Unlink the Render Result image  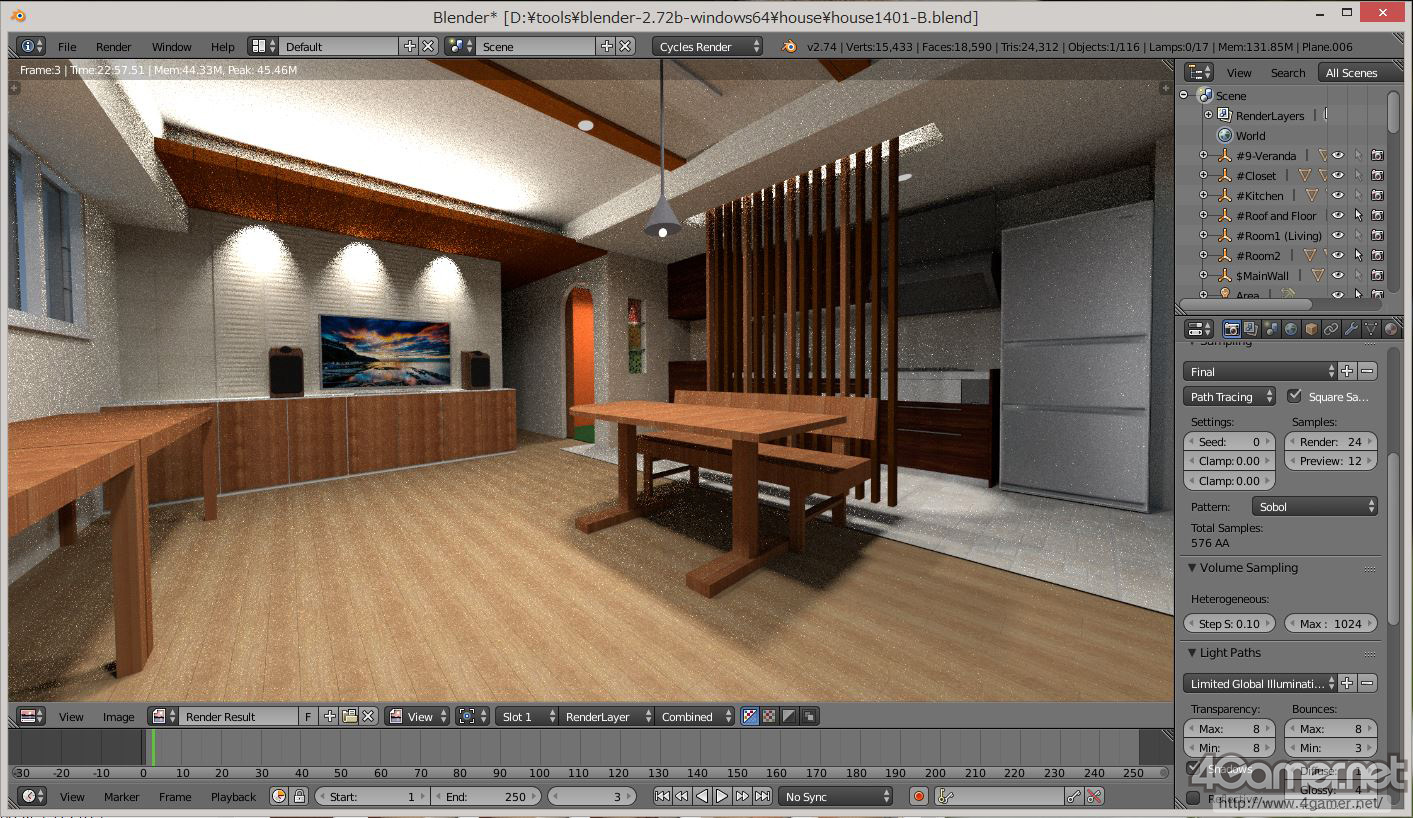(368, 716)
